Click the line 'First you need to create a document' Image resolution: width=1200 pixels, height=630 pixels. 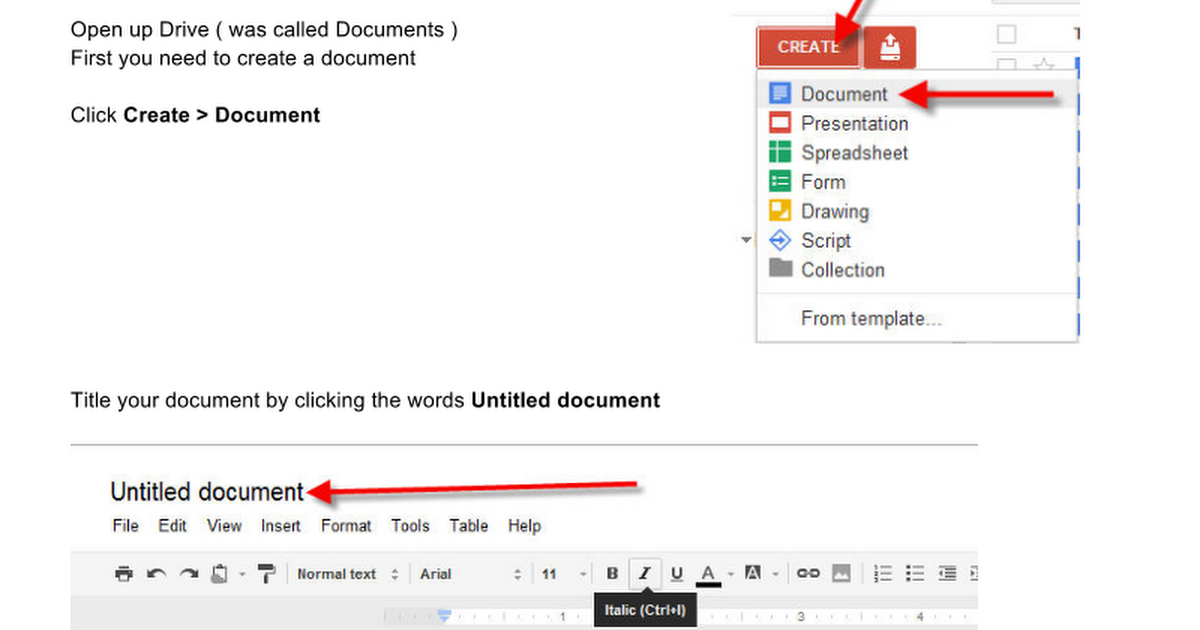click(x=243, y=58)
